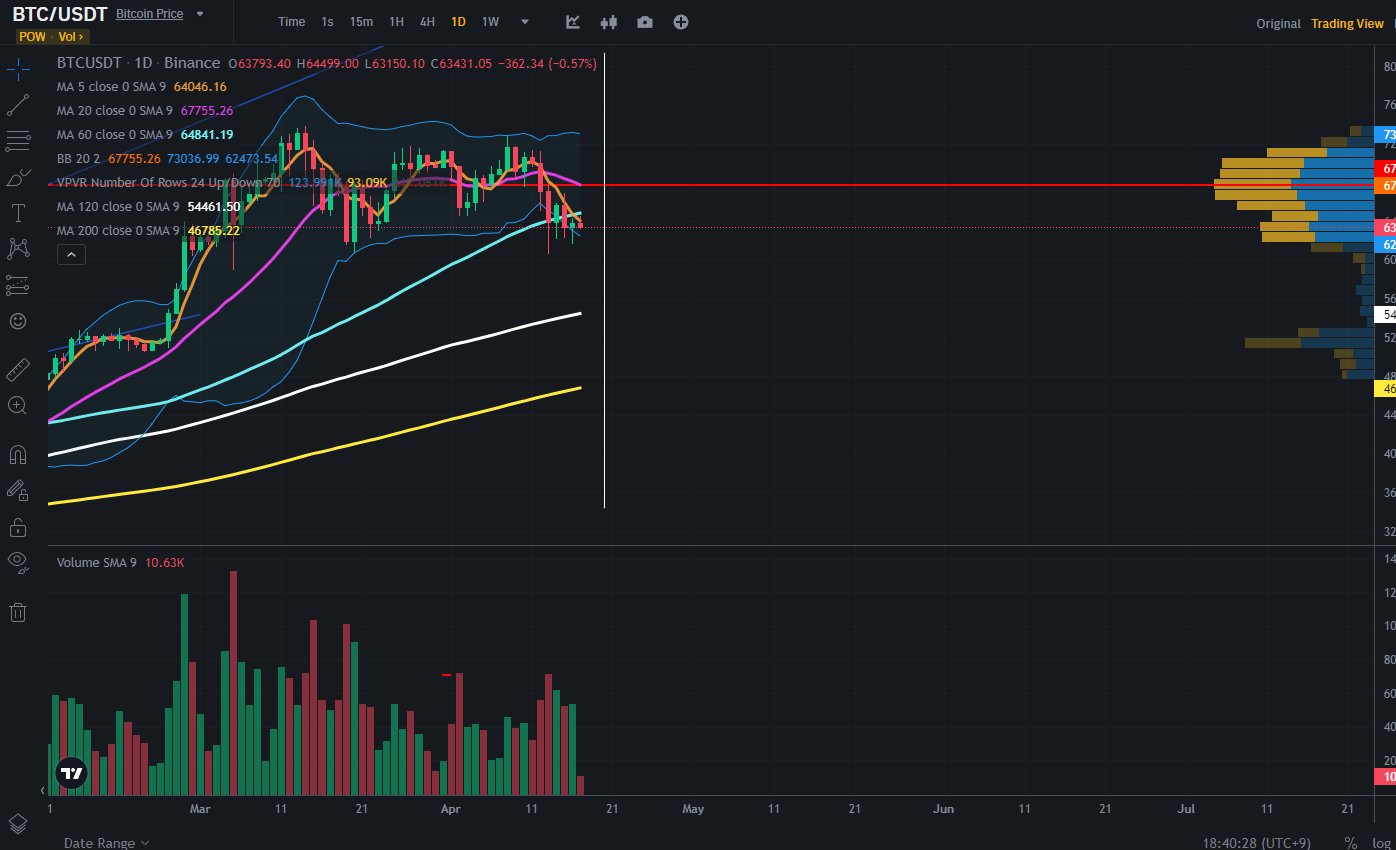Activate the zoom in tool
The height and width of the screenshot is (850, 1396).
click(x=18, y=406)
